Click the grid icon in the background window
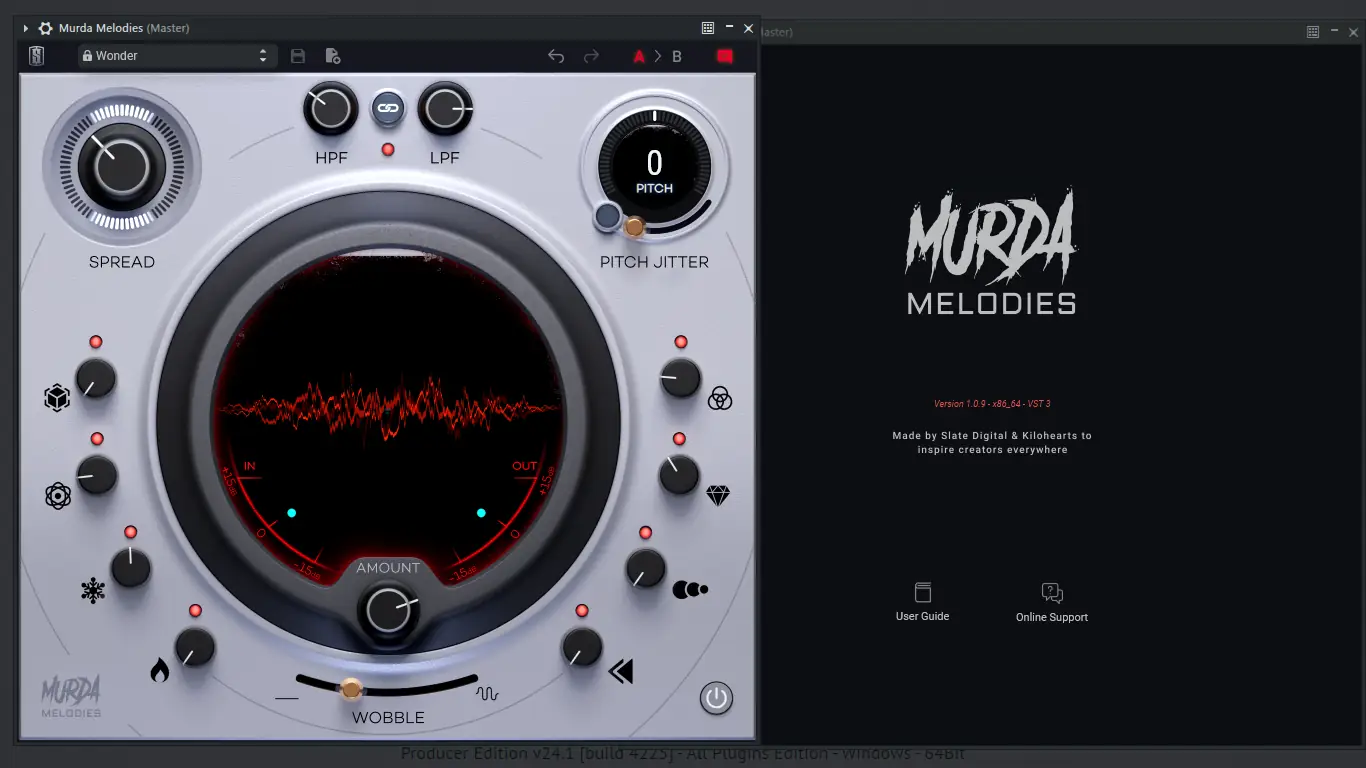This screenshot has height=768, width=1366. click(1313, 32)
